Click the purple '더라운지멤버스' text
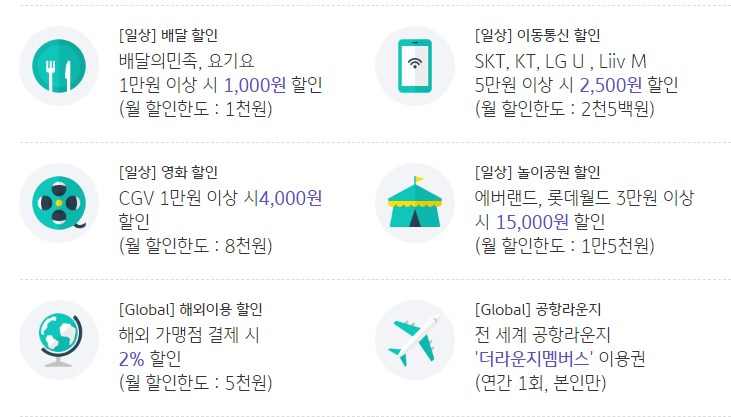This screenshot has width=731, height=417. tap(534, 359)
